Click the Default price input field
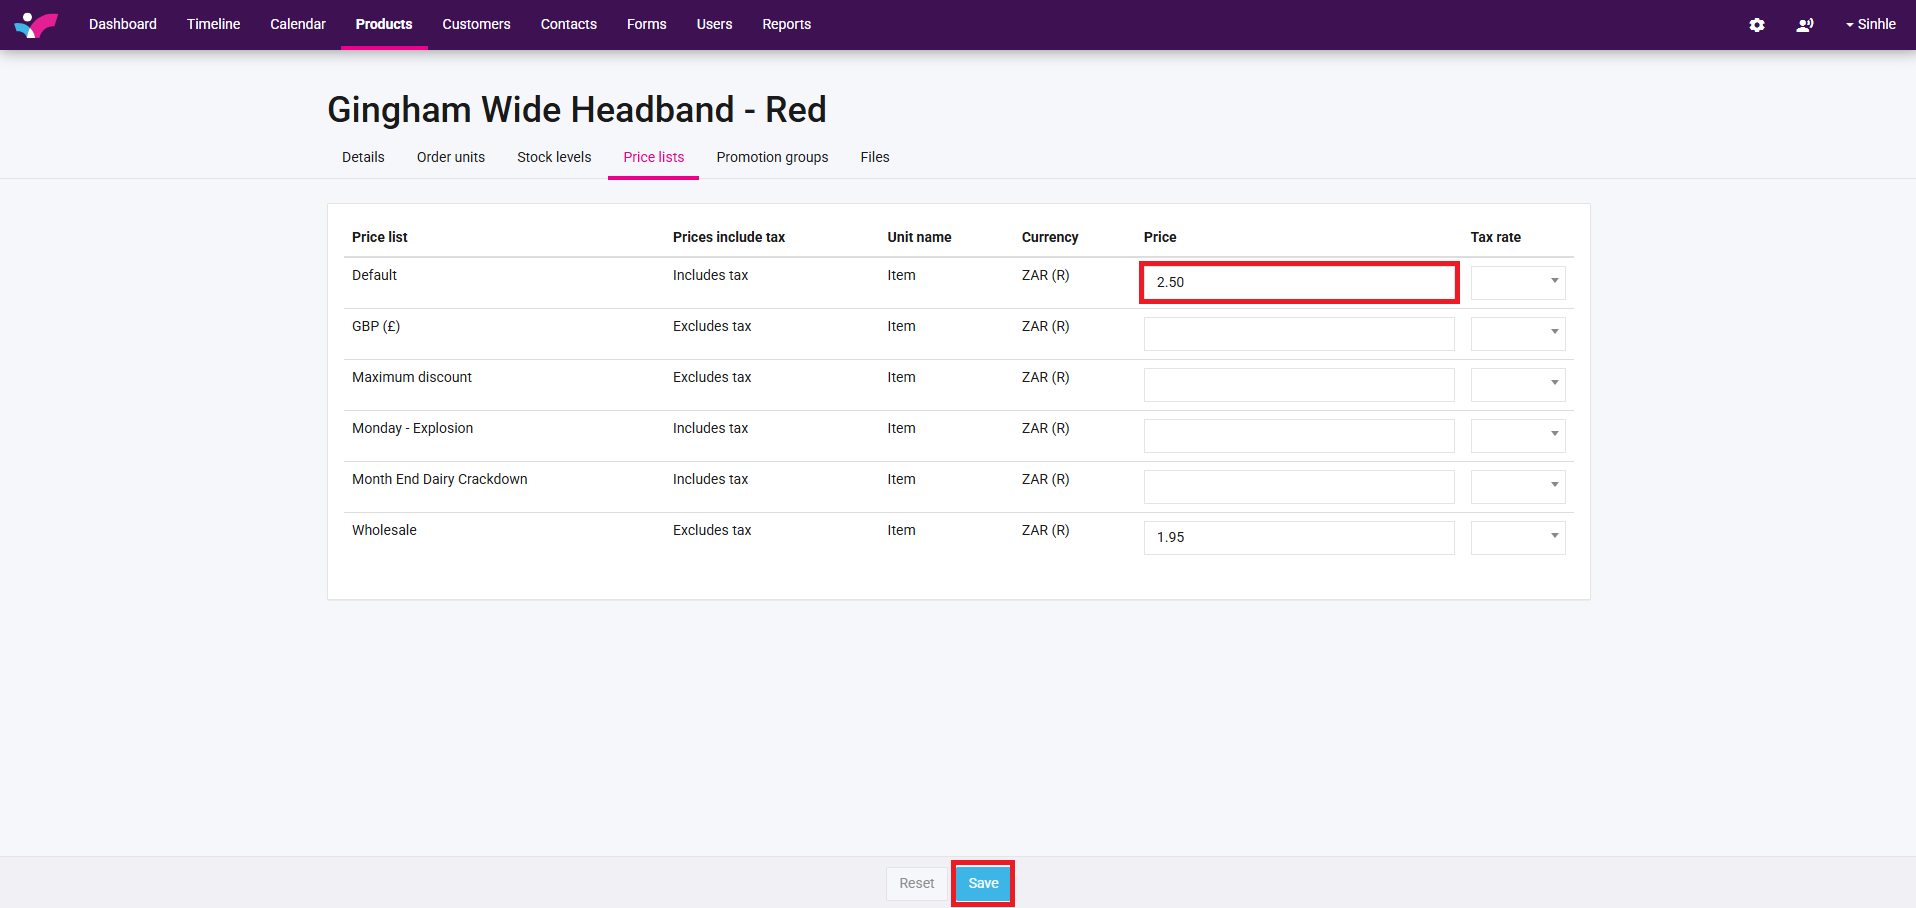The image size is (1916, 908). coord(1298,282)
